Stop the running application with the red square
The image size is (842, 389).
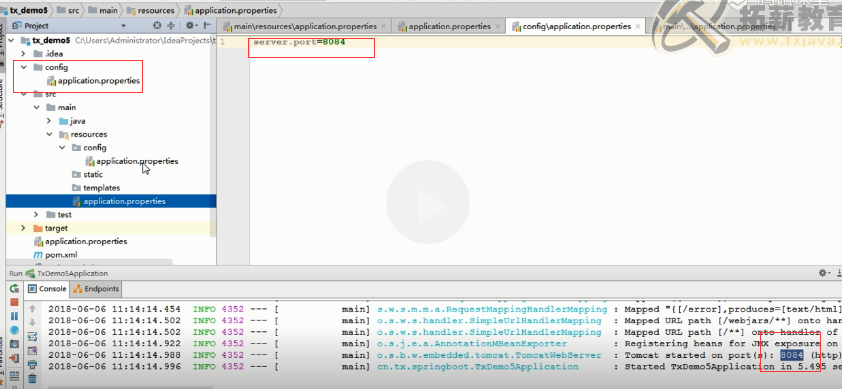click(x=14, y=302)
